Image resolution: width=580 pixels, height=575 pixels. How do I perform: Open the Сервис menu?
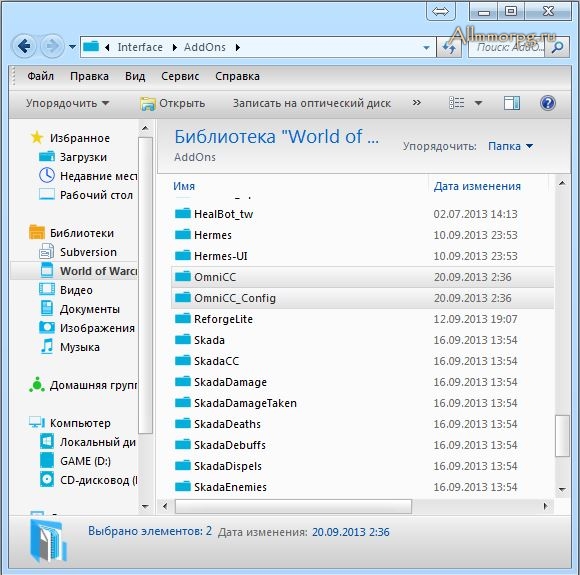180,76
